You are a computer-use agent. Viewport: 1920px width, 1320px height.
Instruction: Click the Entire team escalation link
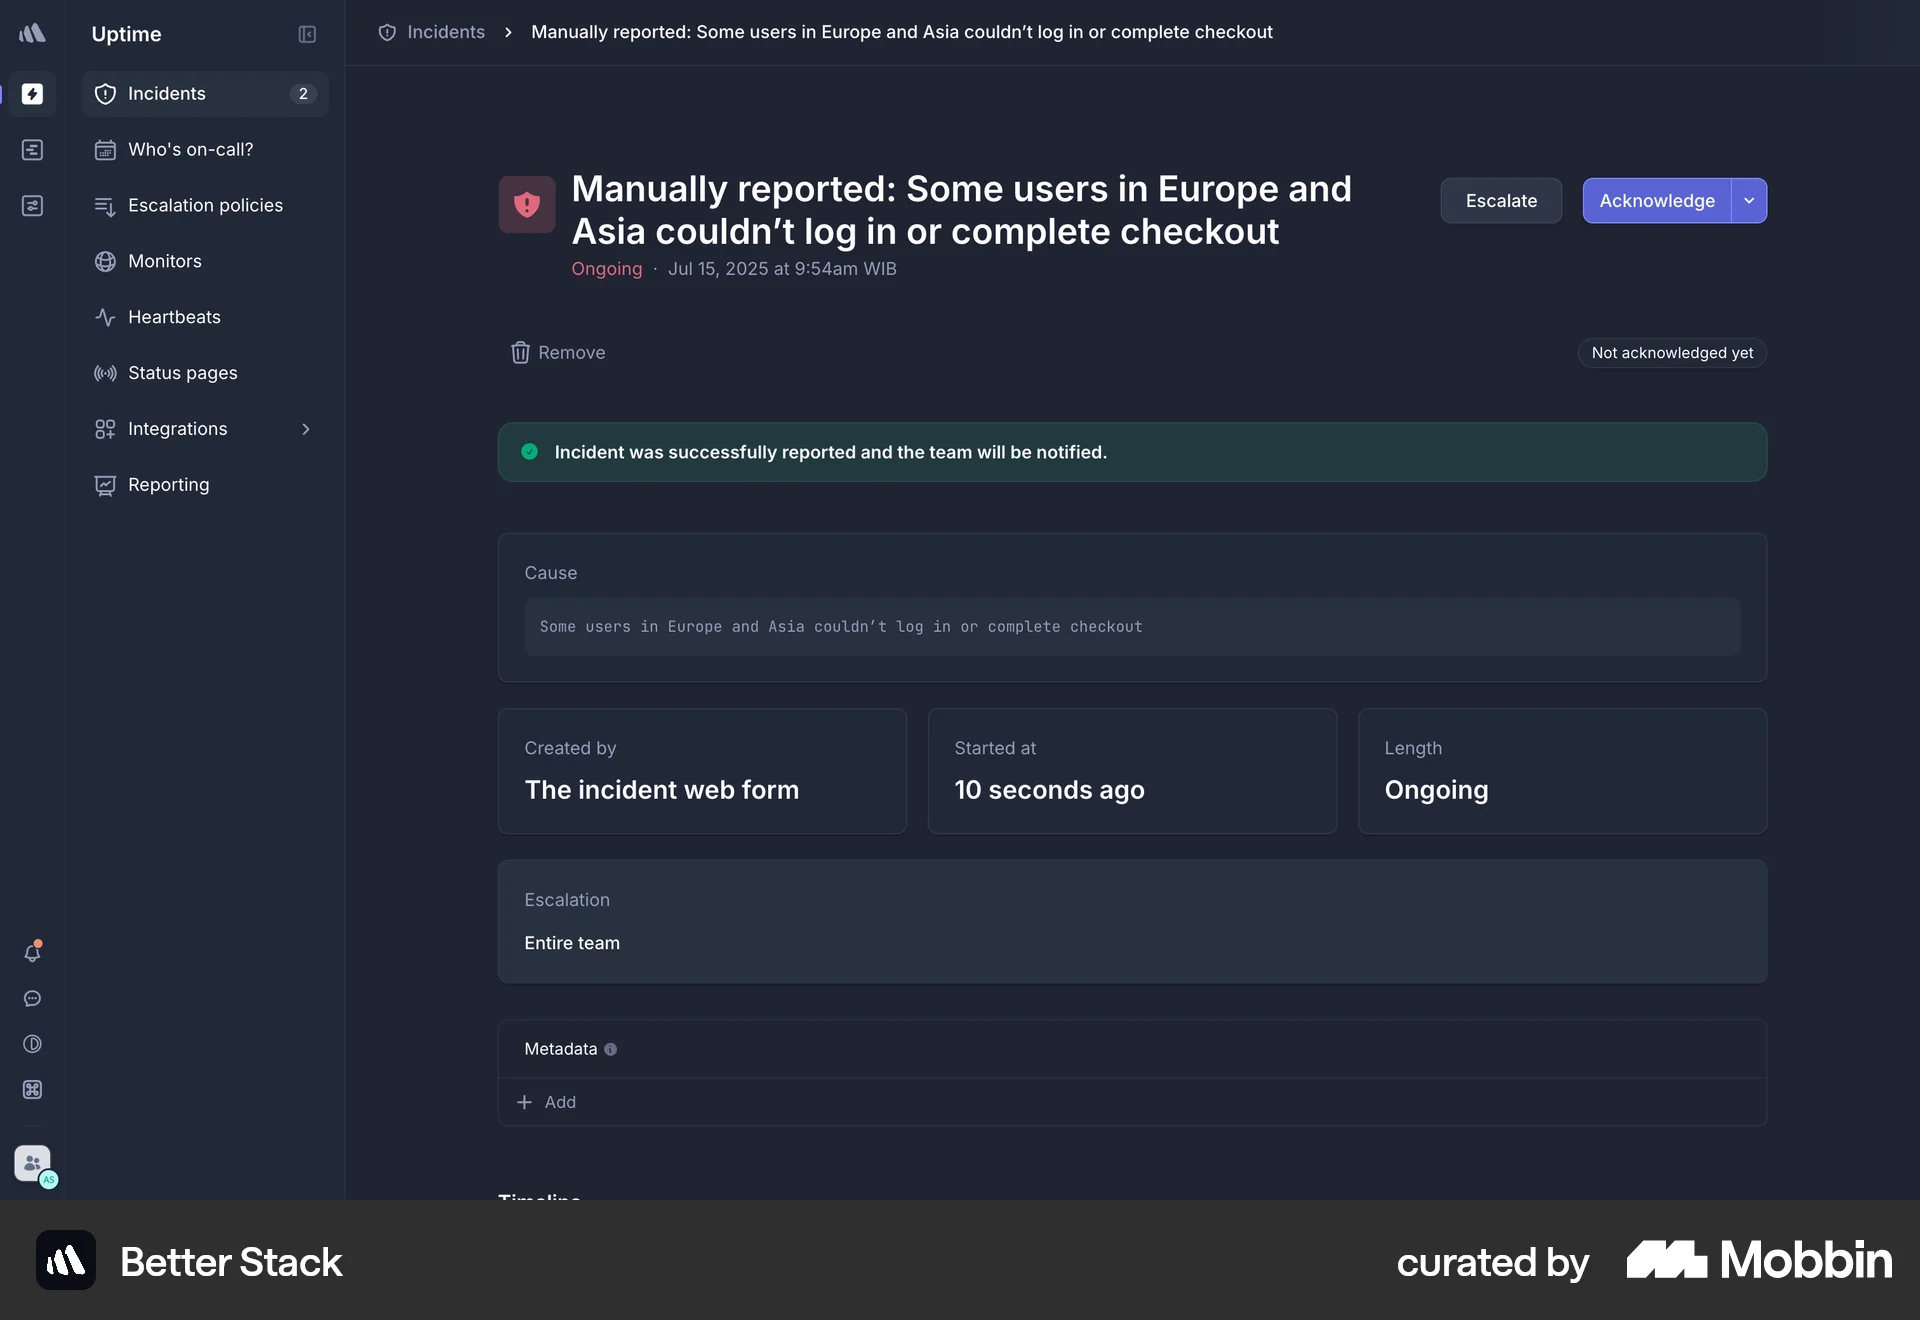572,942
